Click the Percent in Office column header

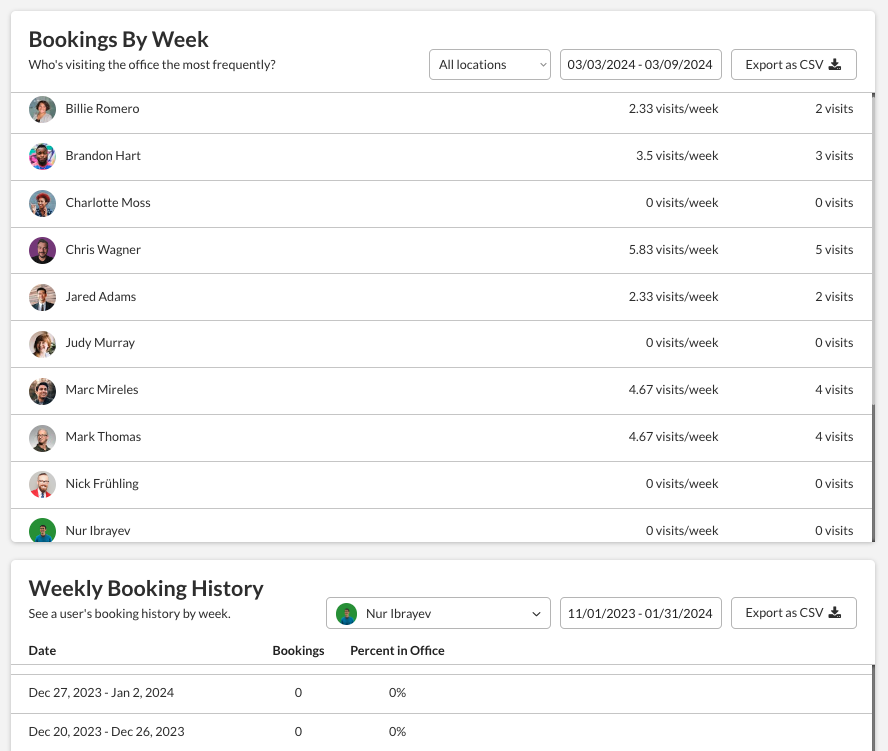(x=397, y=651)
